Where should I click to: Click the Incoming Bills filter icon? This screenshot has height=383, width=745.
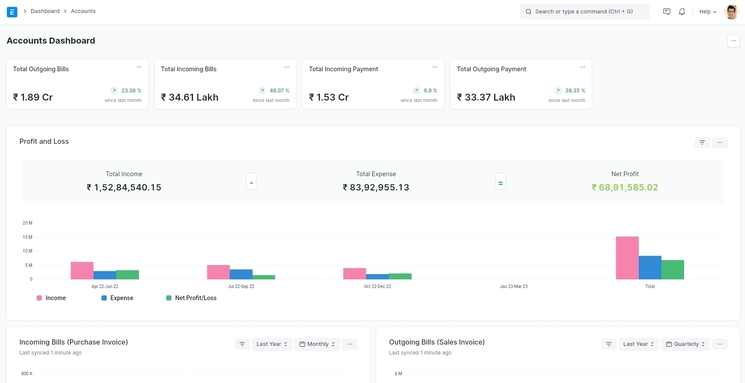point(242,345)
